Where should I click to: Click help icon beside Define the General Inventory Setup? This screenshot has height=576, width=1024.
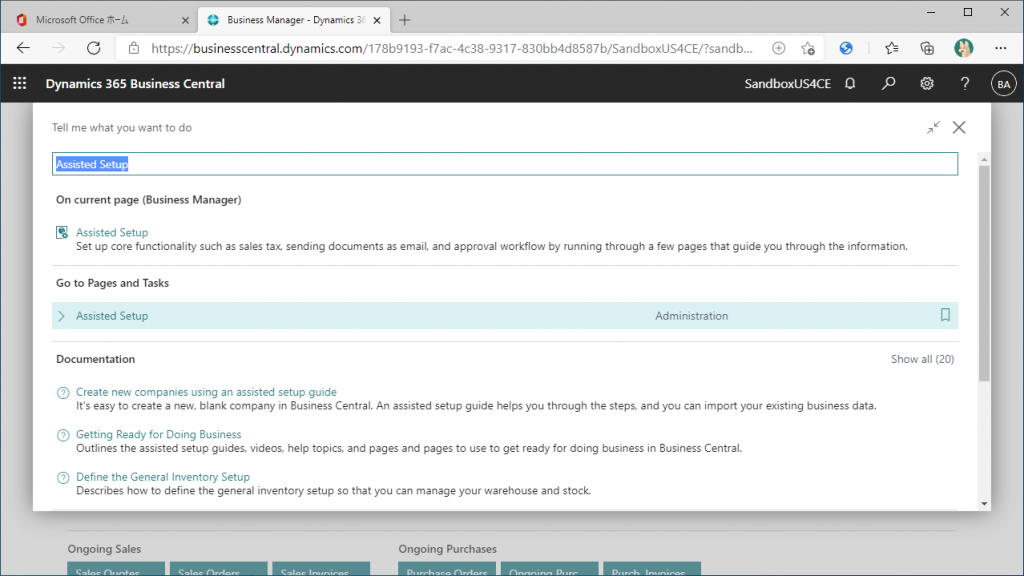(63, 477)
